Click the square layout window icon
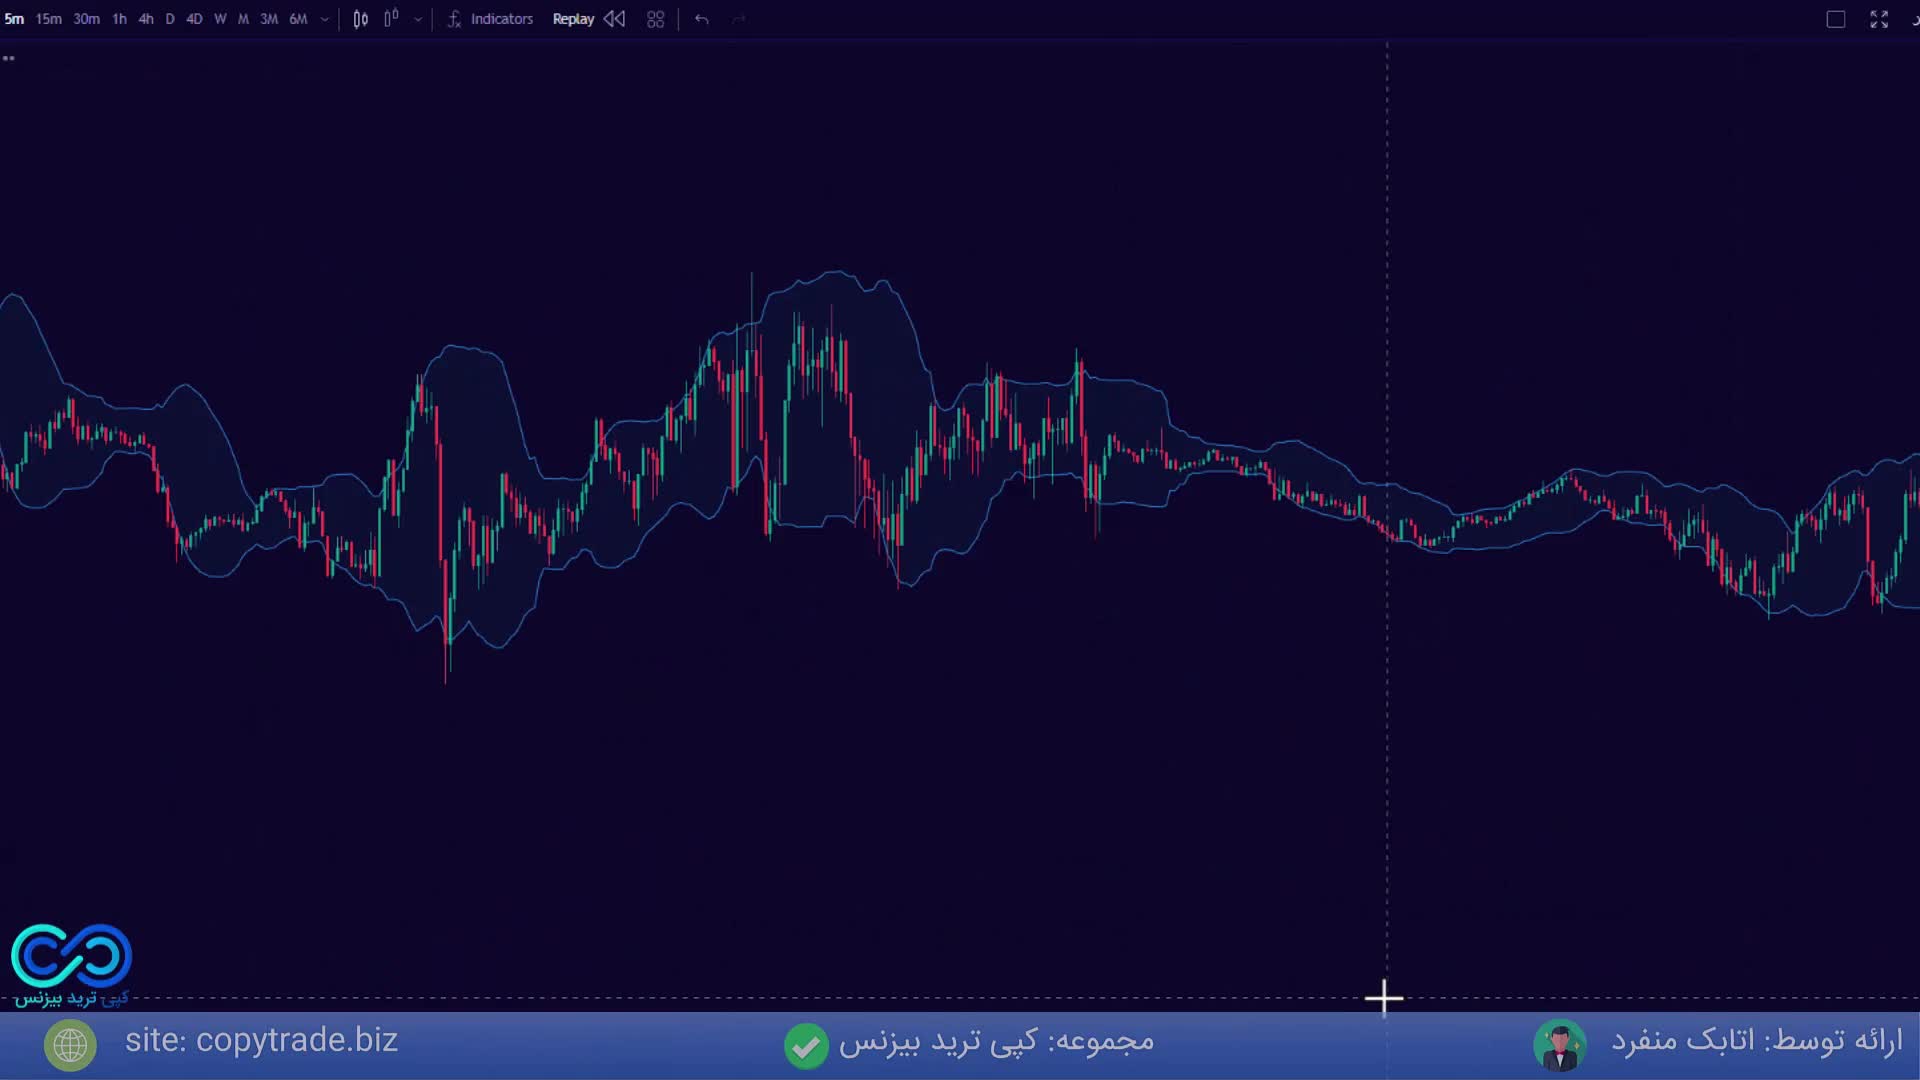Screen dimensions: 1920x1080 tap(1836, 19)
